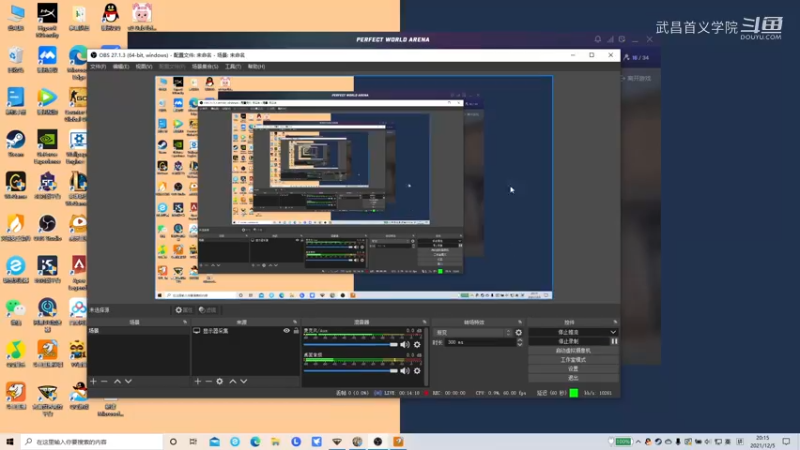Open File Explorer from the taskbar
Image resolution: width=800 pixels, height=450 pixels.
[276, 441]
